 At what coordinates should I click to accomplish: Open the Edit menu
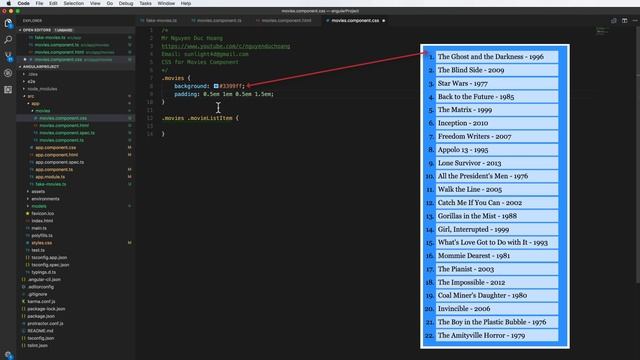point(53,3)
